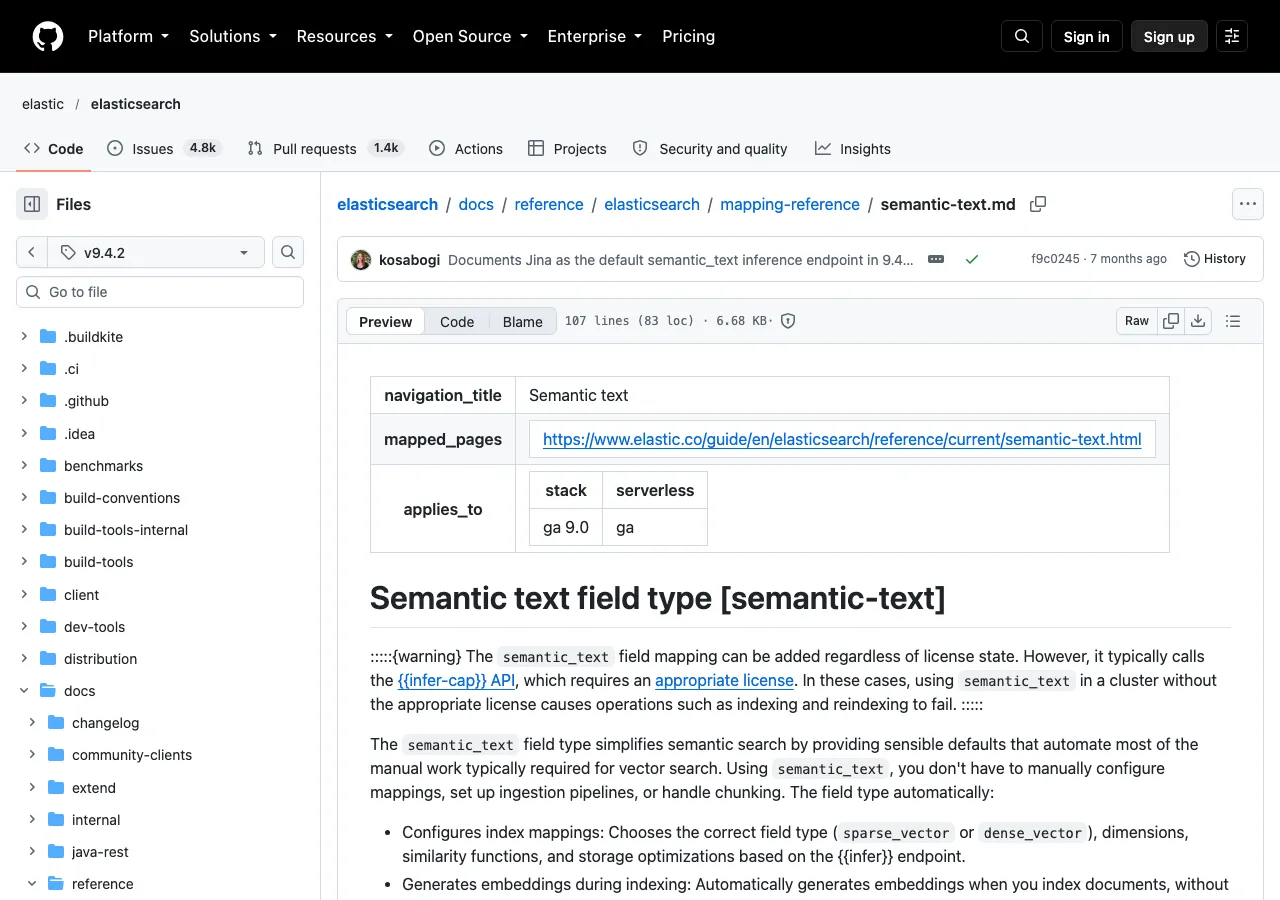This screenshot has height=900, width=1280.
Task: Open the GitHub homepage logo
Action: click(x=48, y=36)
